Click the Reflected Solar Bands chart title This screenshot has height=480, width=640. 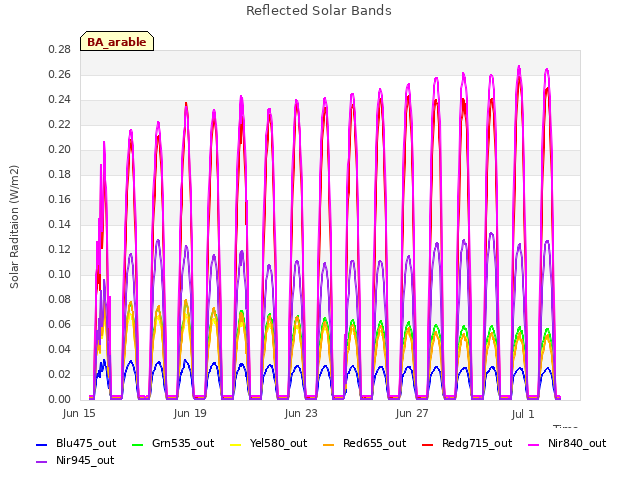319,11
